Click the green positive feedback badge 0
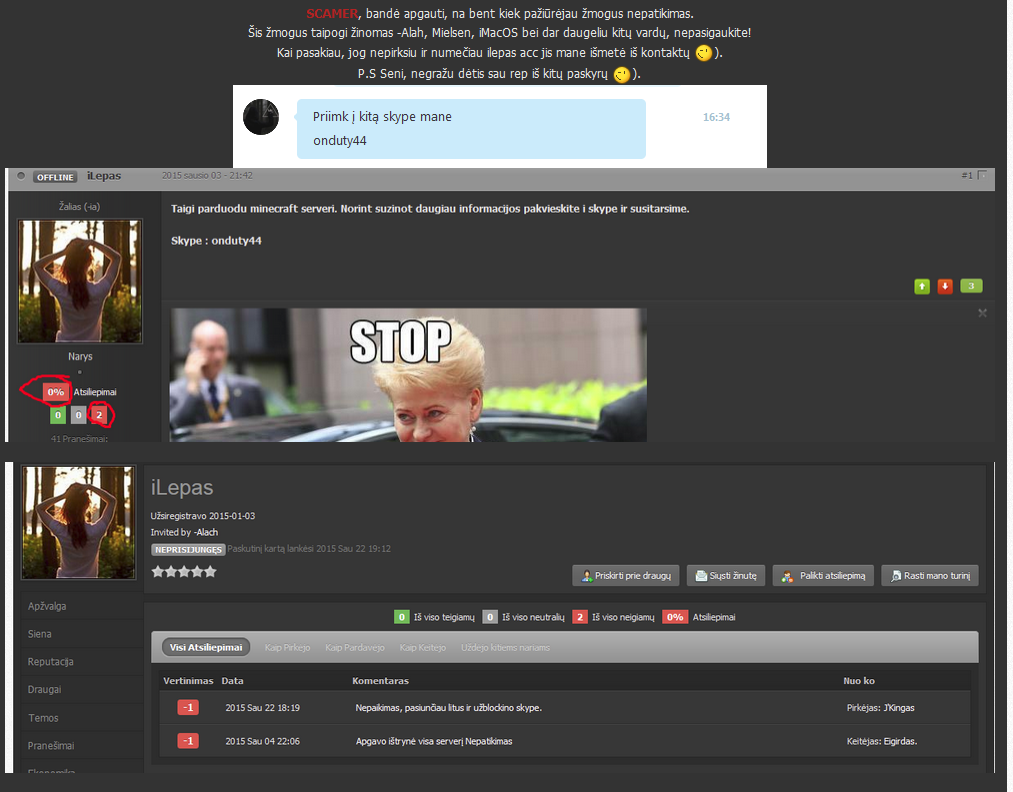Screen dimensions: 1013x792 (58, 415)
